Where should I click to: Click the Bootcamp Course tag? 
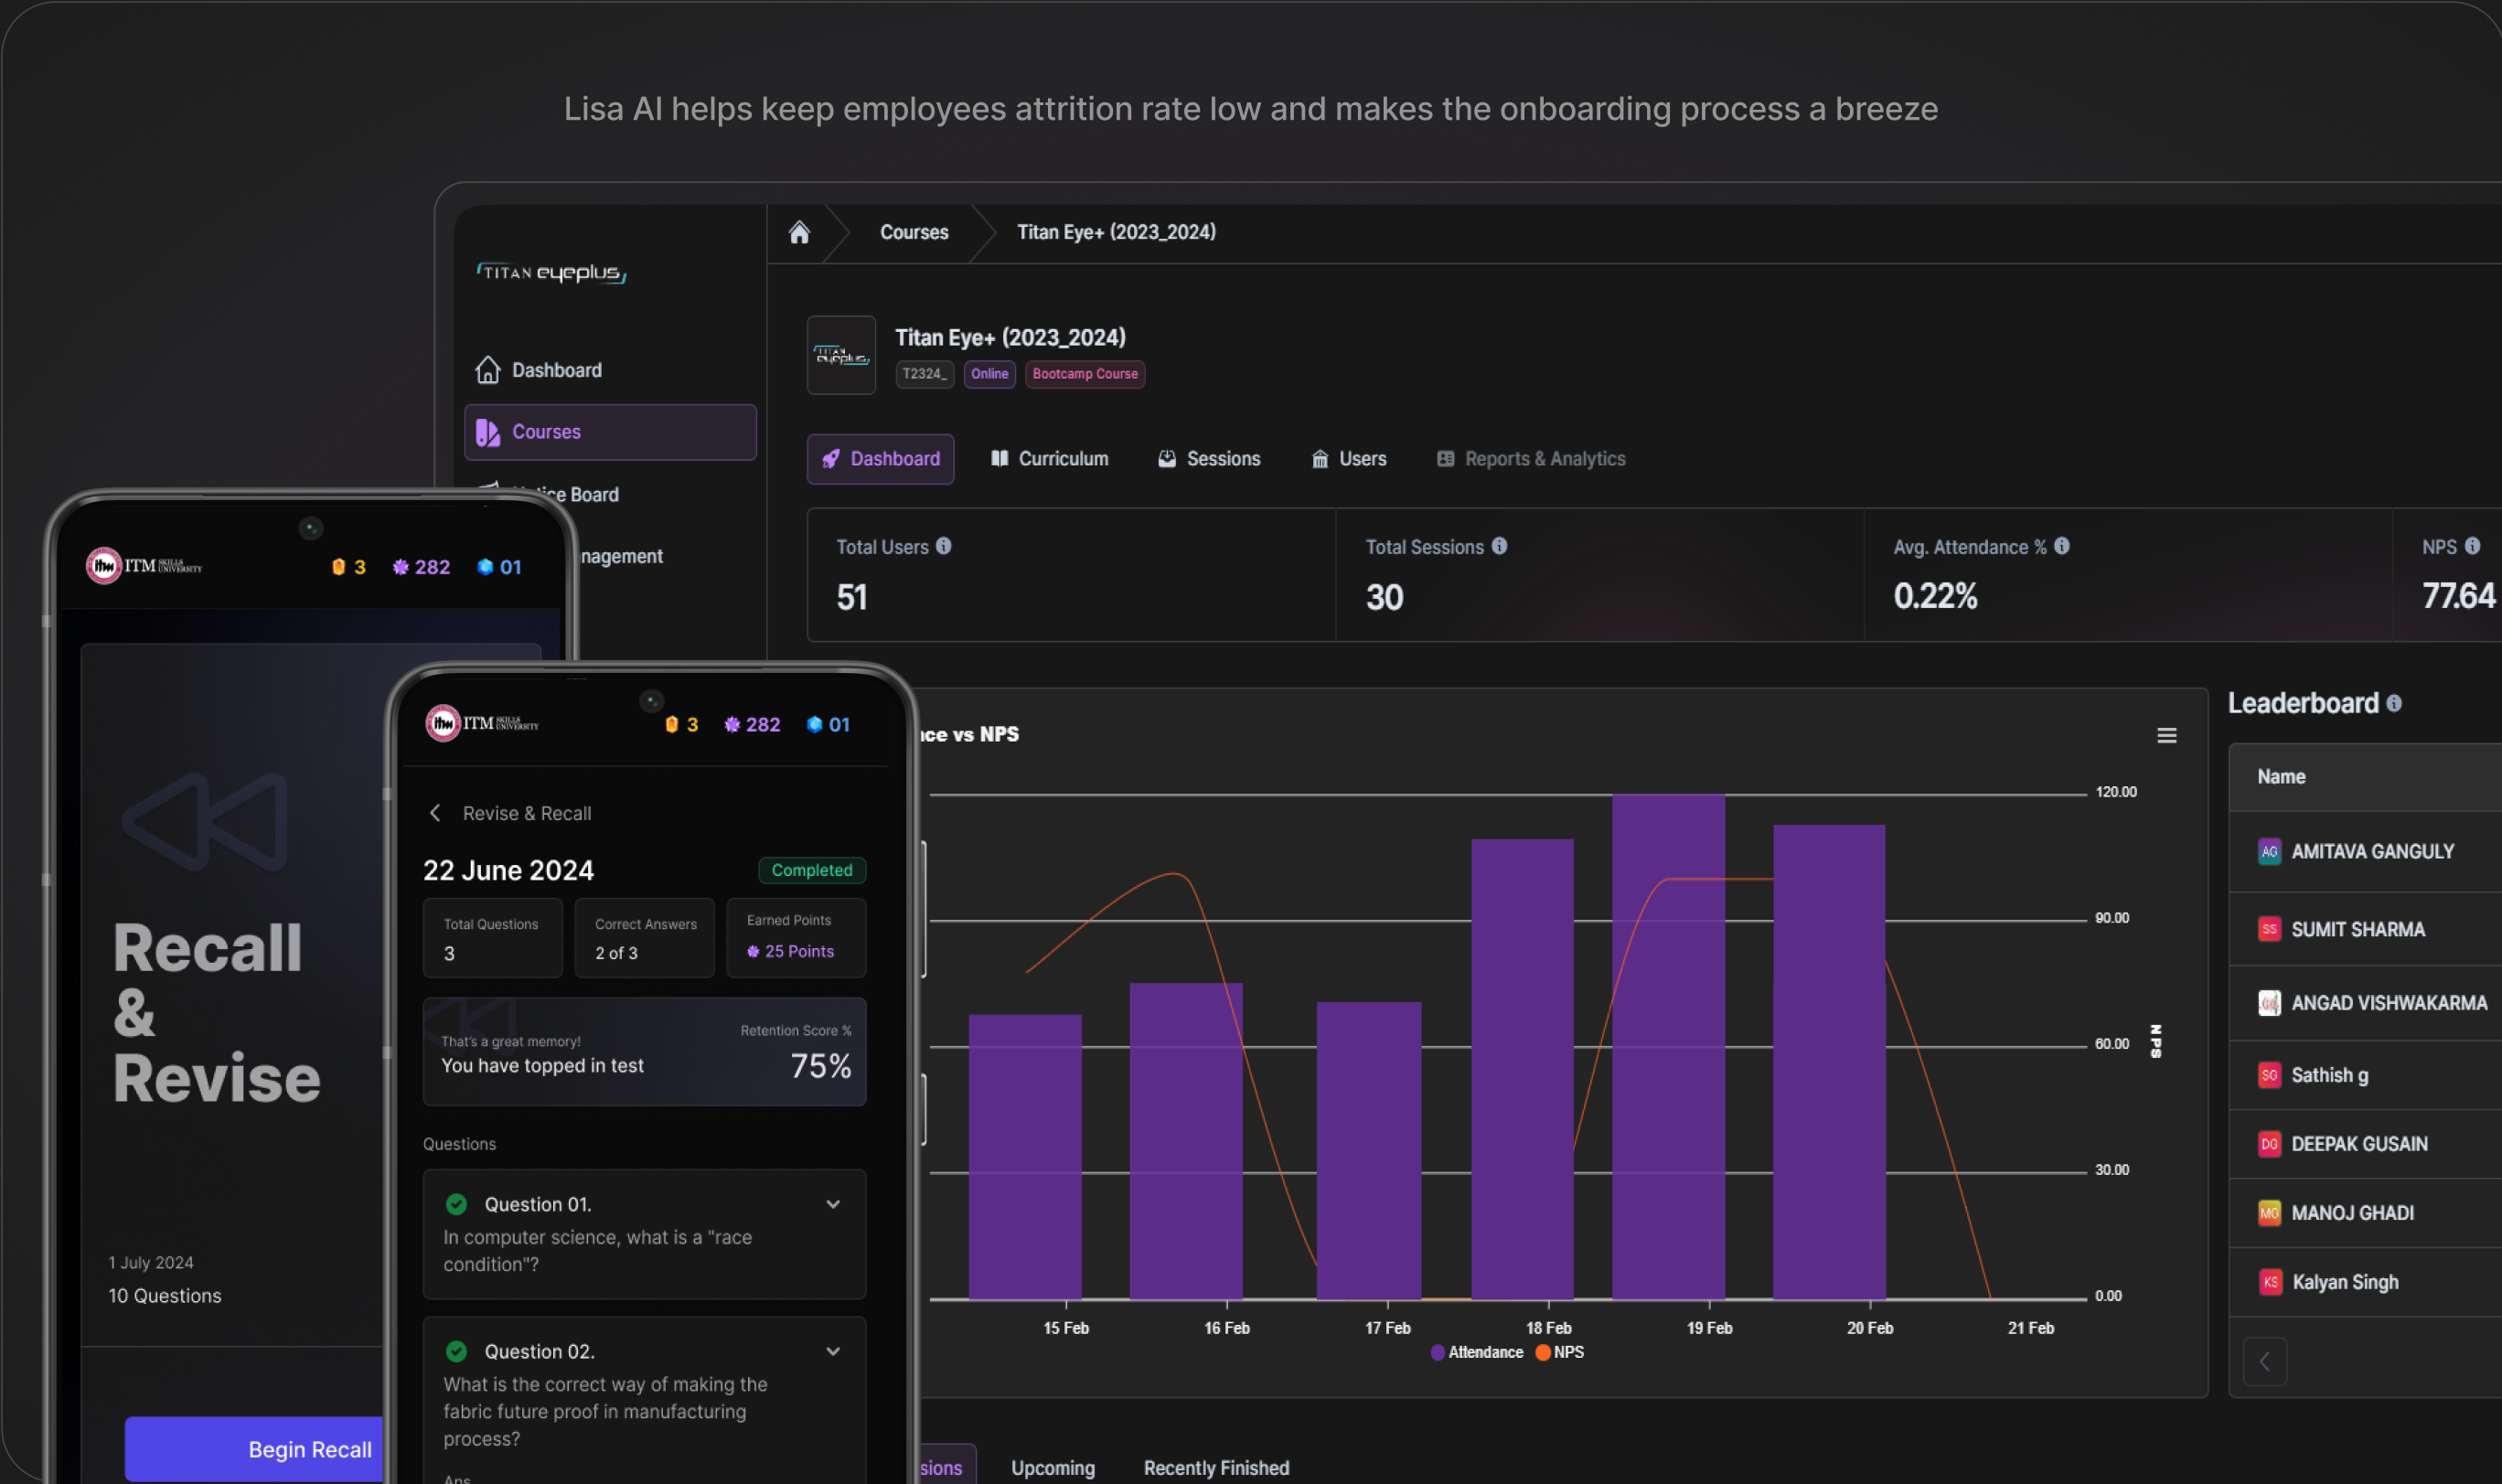click(x=1085, y=374)
